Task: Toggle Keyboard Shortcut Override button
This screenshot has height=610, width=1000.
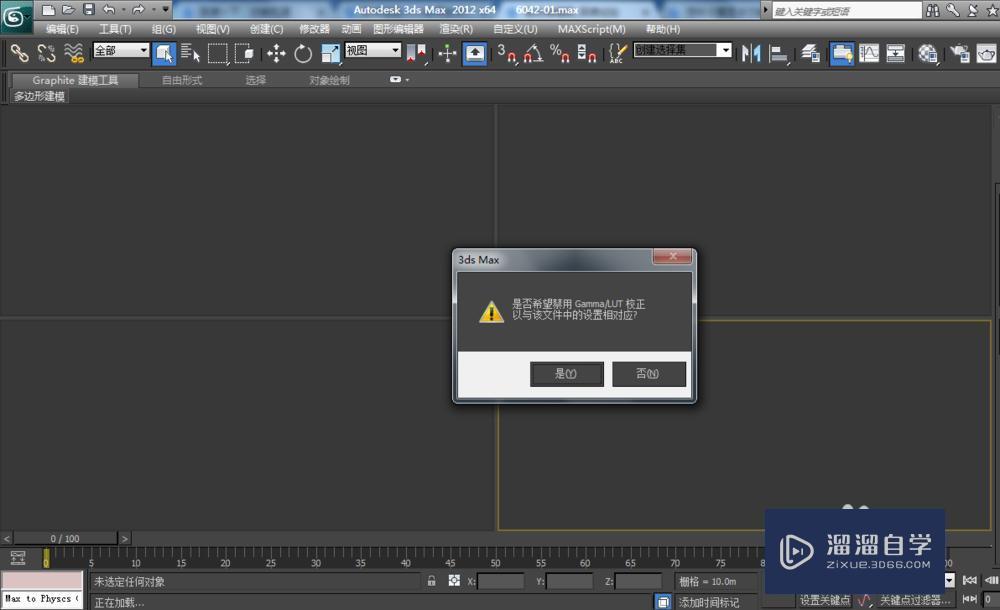Action: pos(475,54)
